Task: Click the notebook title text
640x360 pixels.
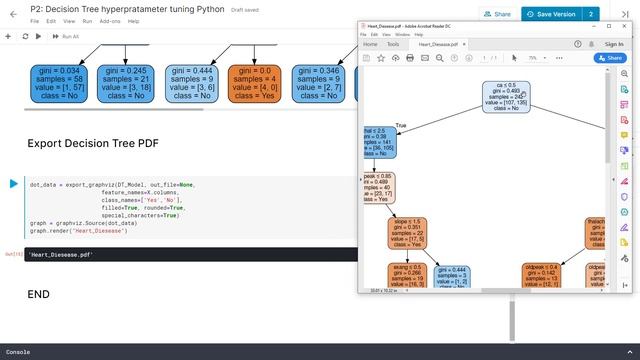Action: (x=127, y=9)
